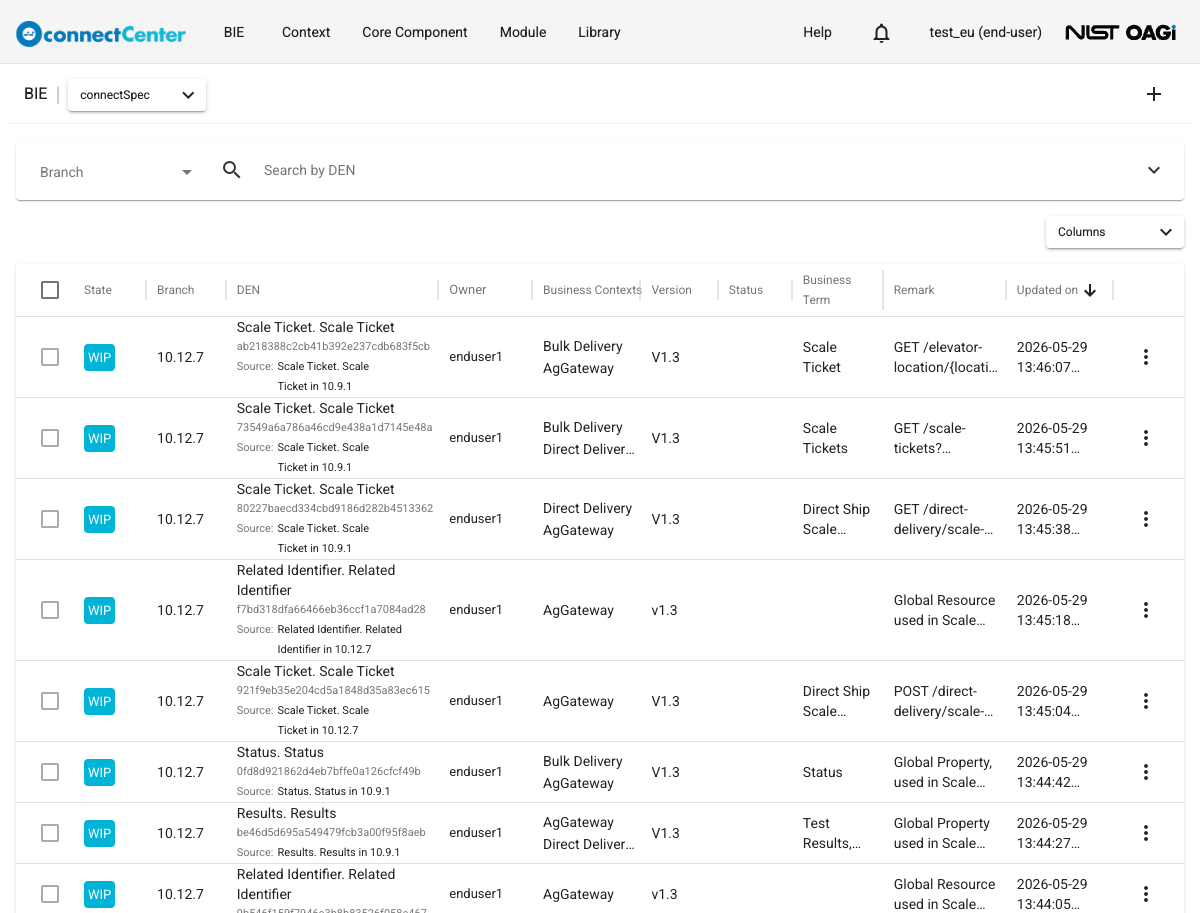
Task: Click the 'Scale Tickets' business term cell
Action: 825,438
